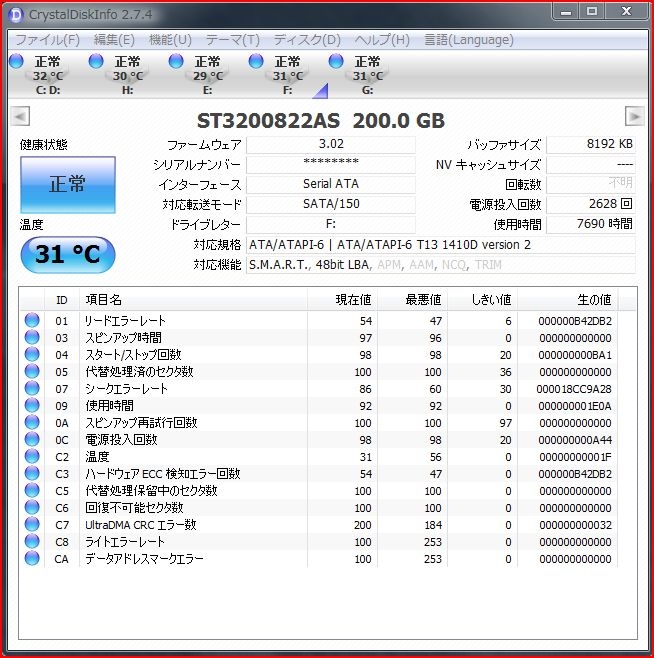Click the ID column header
The height and width of the screenshot is (658, 654).
62,300
